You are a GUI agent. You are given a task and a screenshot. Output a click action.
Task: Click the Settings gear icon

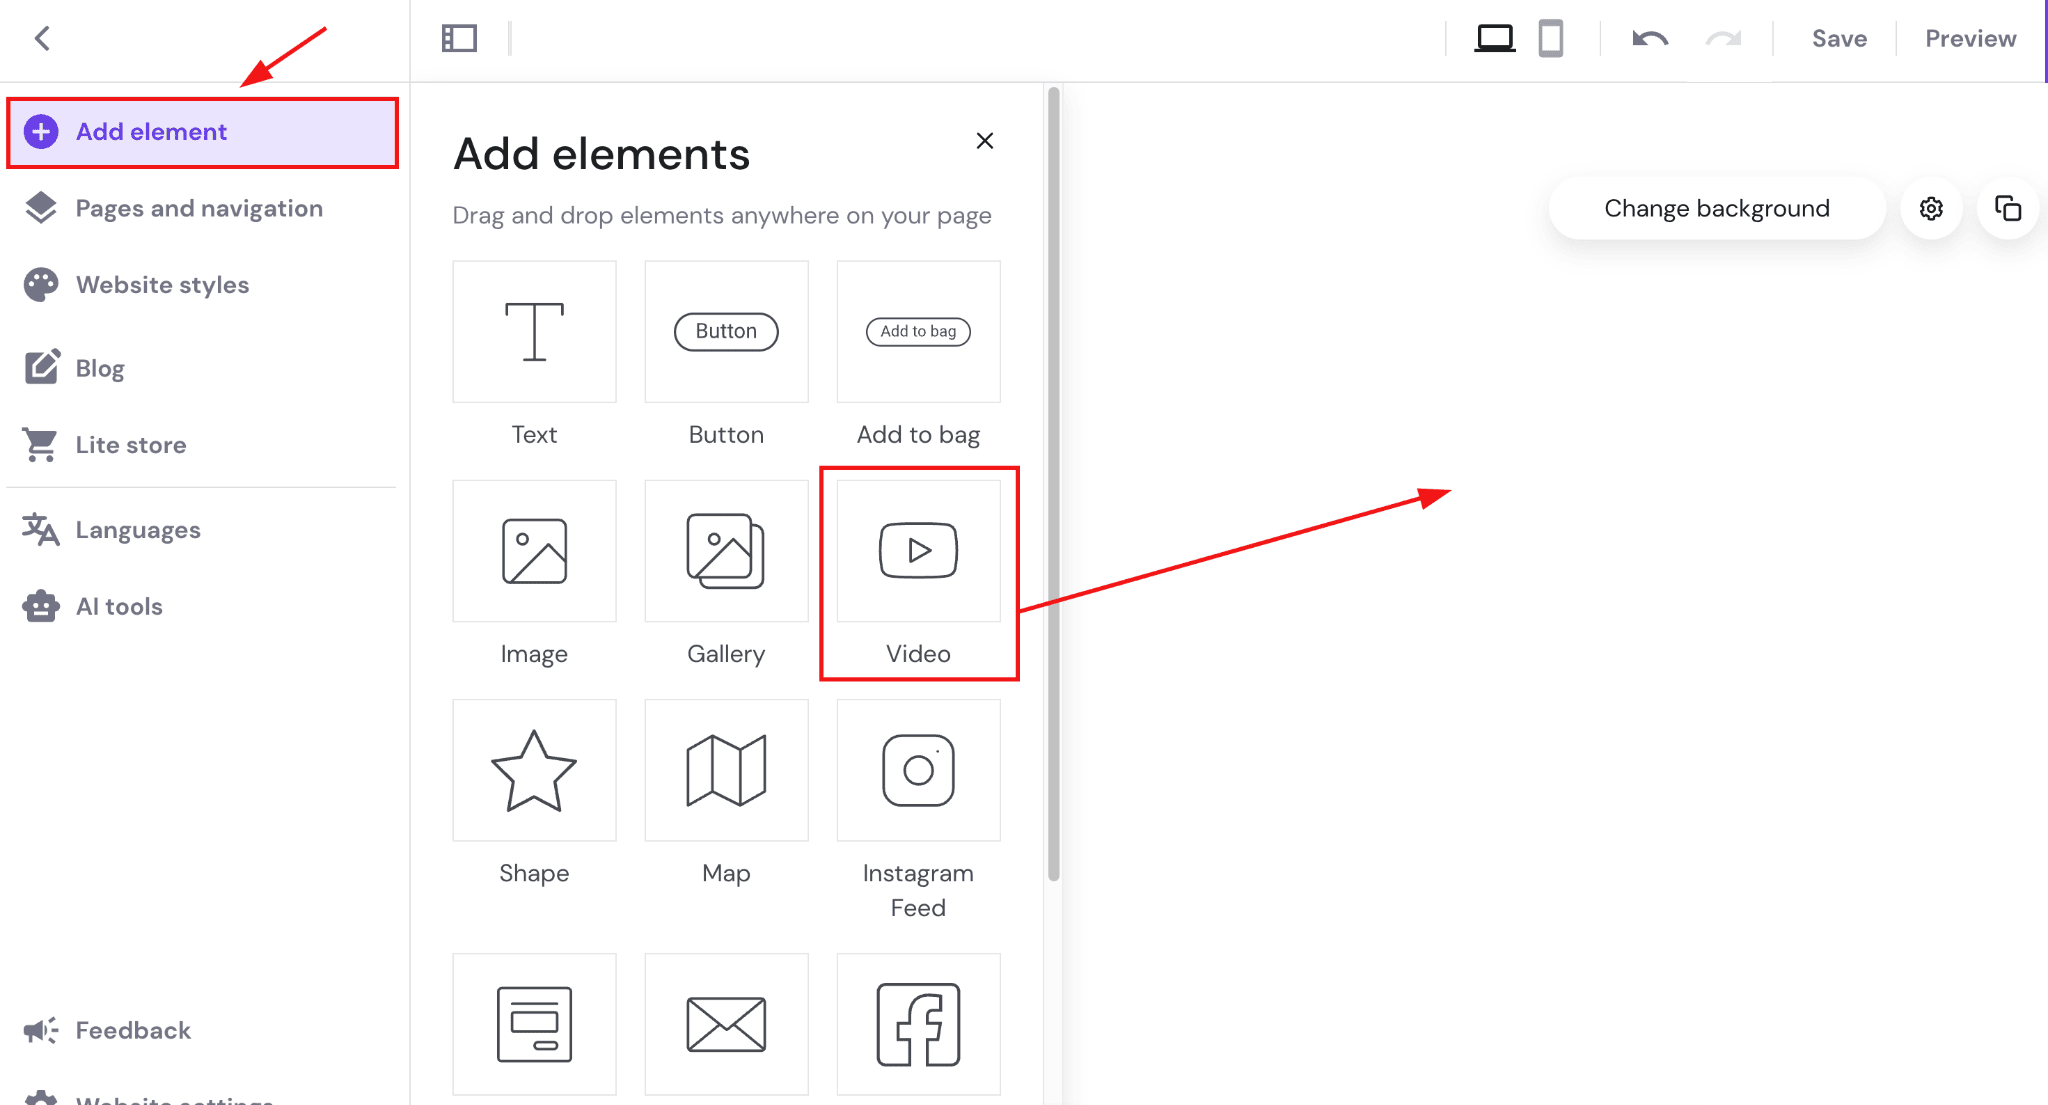1931,208
